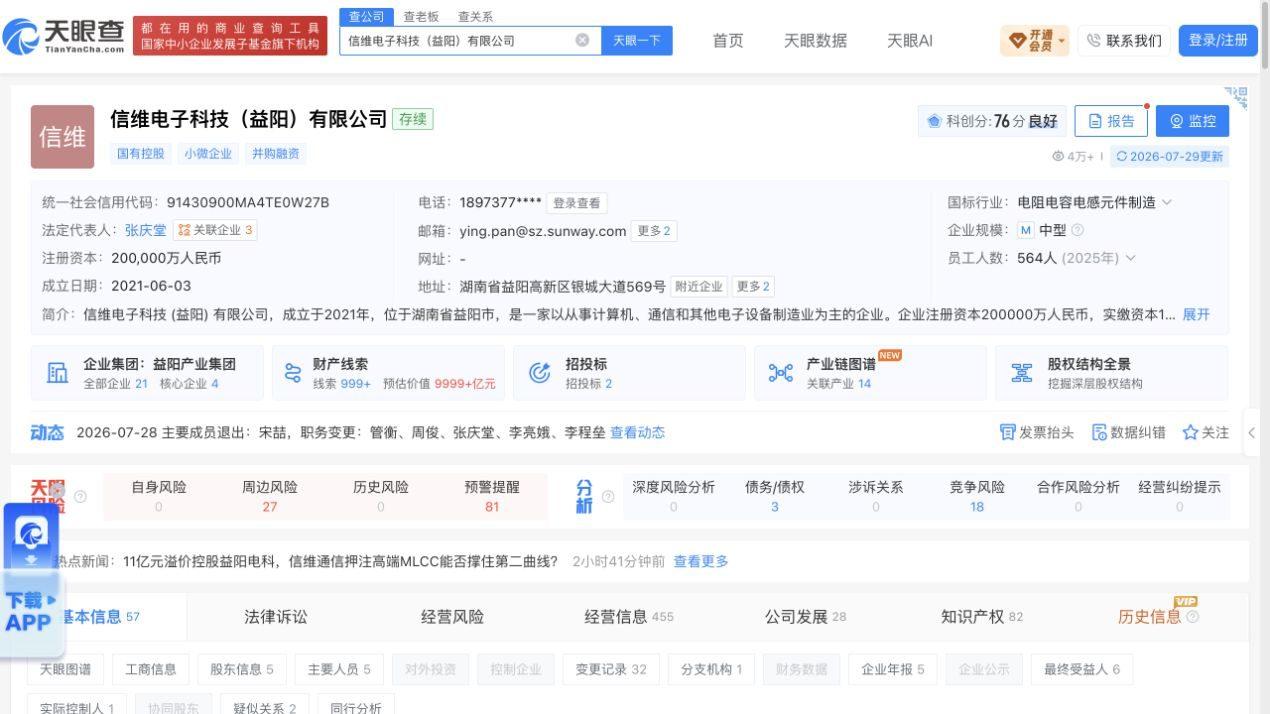Open the 首页 nav item
This screenshot has height=714, width=1270.
coord(728,40)
